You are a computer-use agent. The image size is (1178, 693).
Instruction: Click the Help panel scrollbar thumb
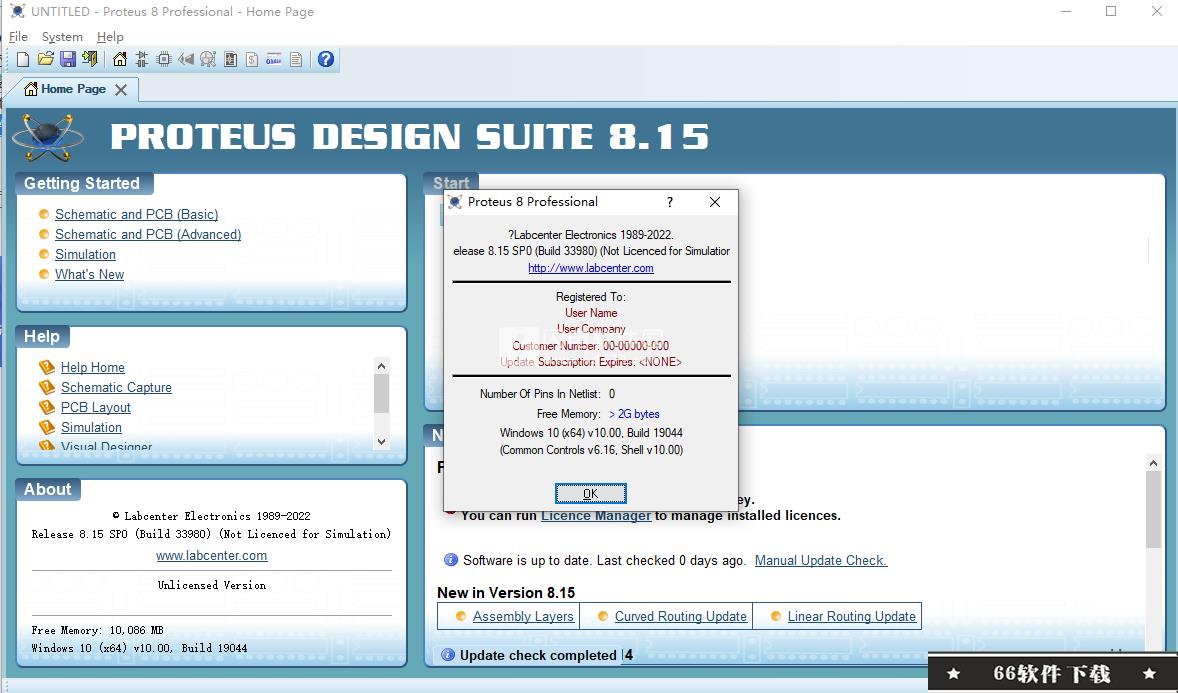382,393
